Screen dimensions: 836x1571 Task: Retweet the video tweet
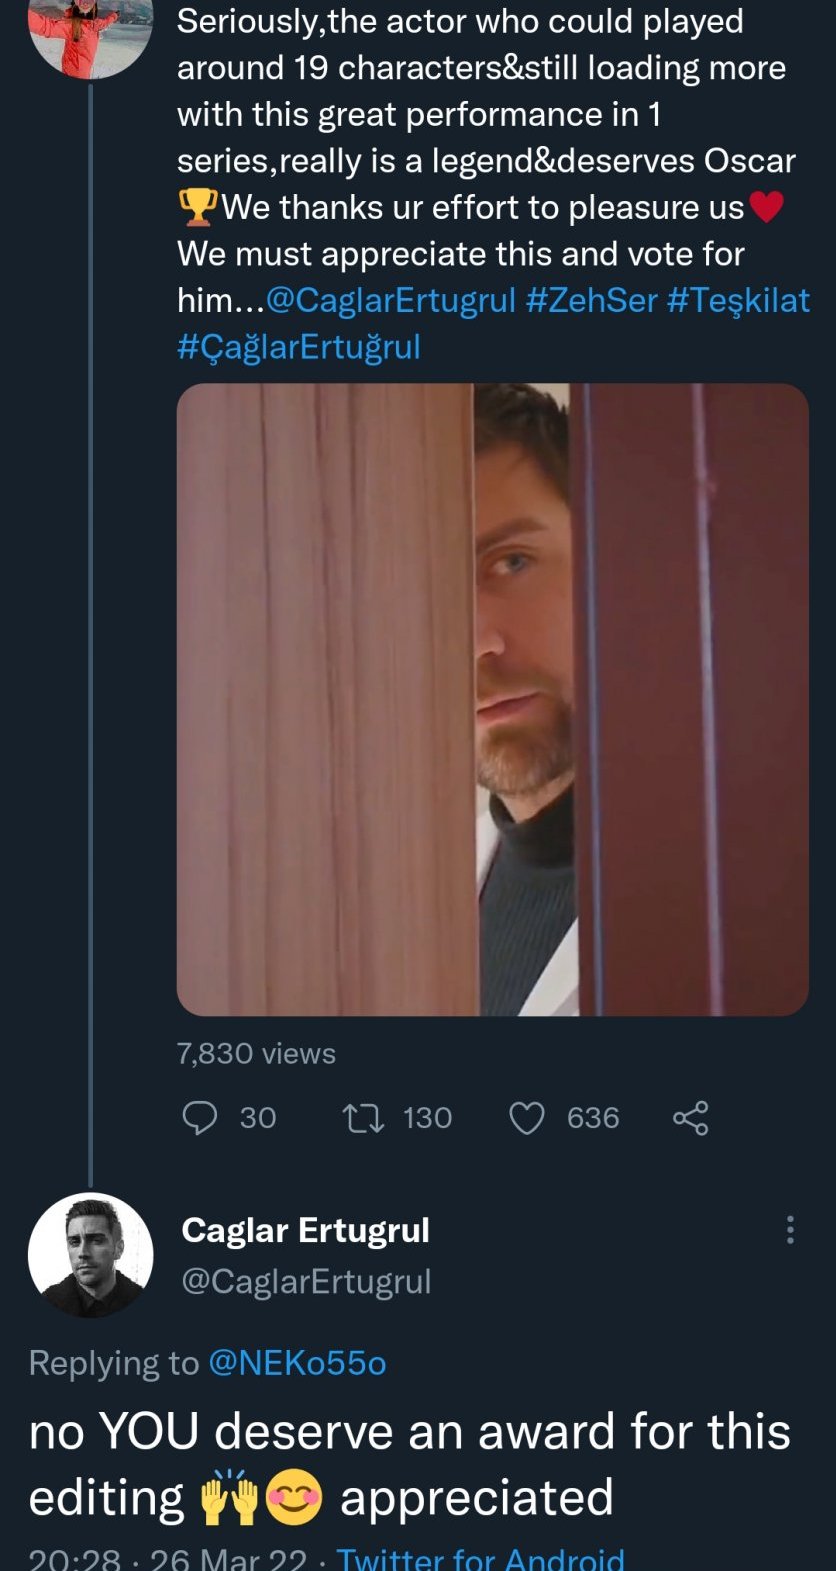coord(362,1117)
